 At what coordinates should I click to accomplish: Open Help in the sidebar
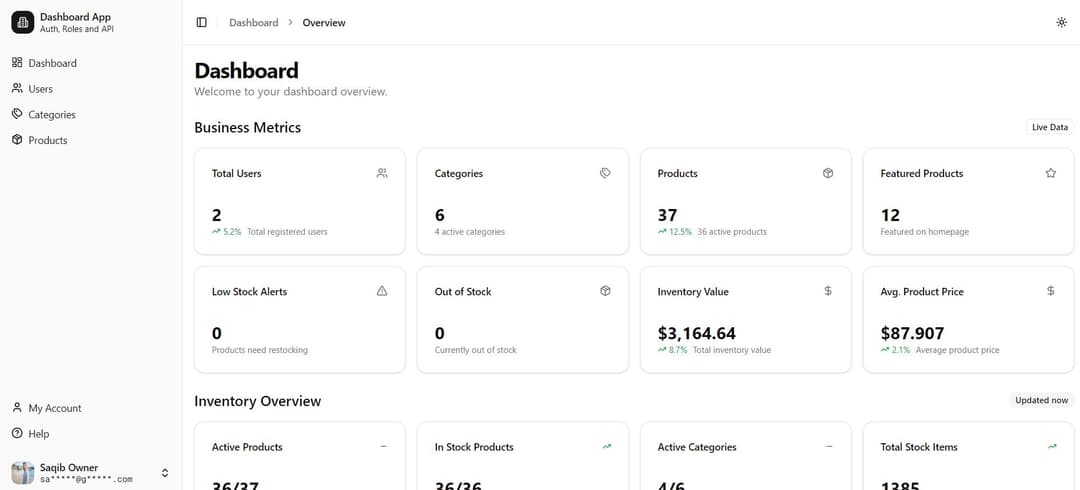[91, 433]
